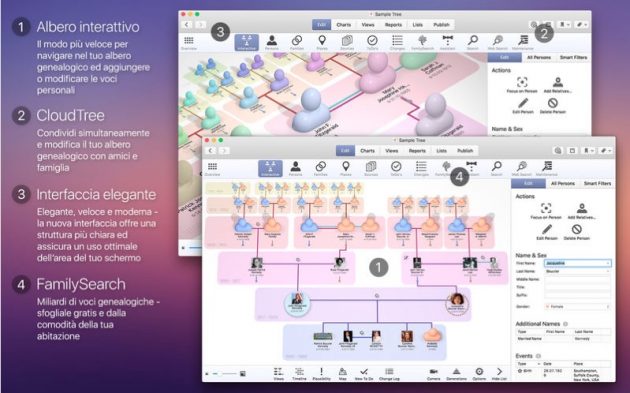Open the Timeline tool in bottom bar
630x393 pixels.
coord(299,373)
